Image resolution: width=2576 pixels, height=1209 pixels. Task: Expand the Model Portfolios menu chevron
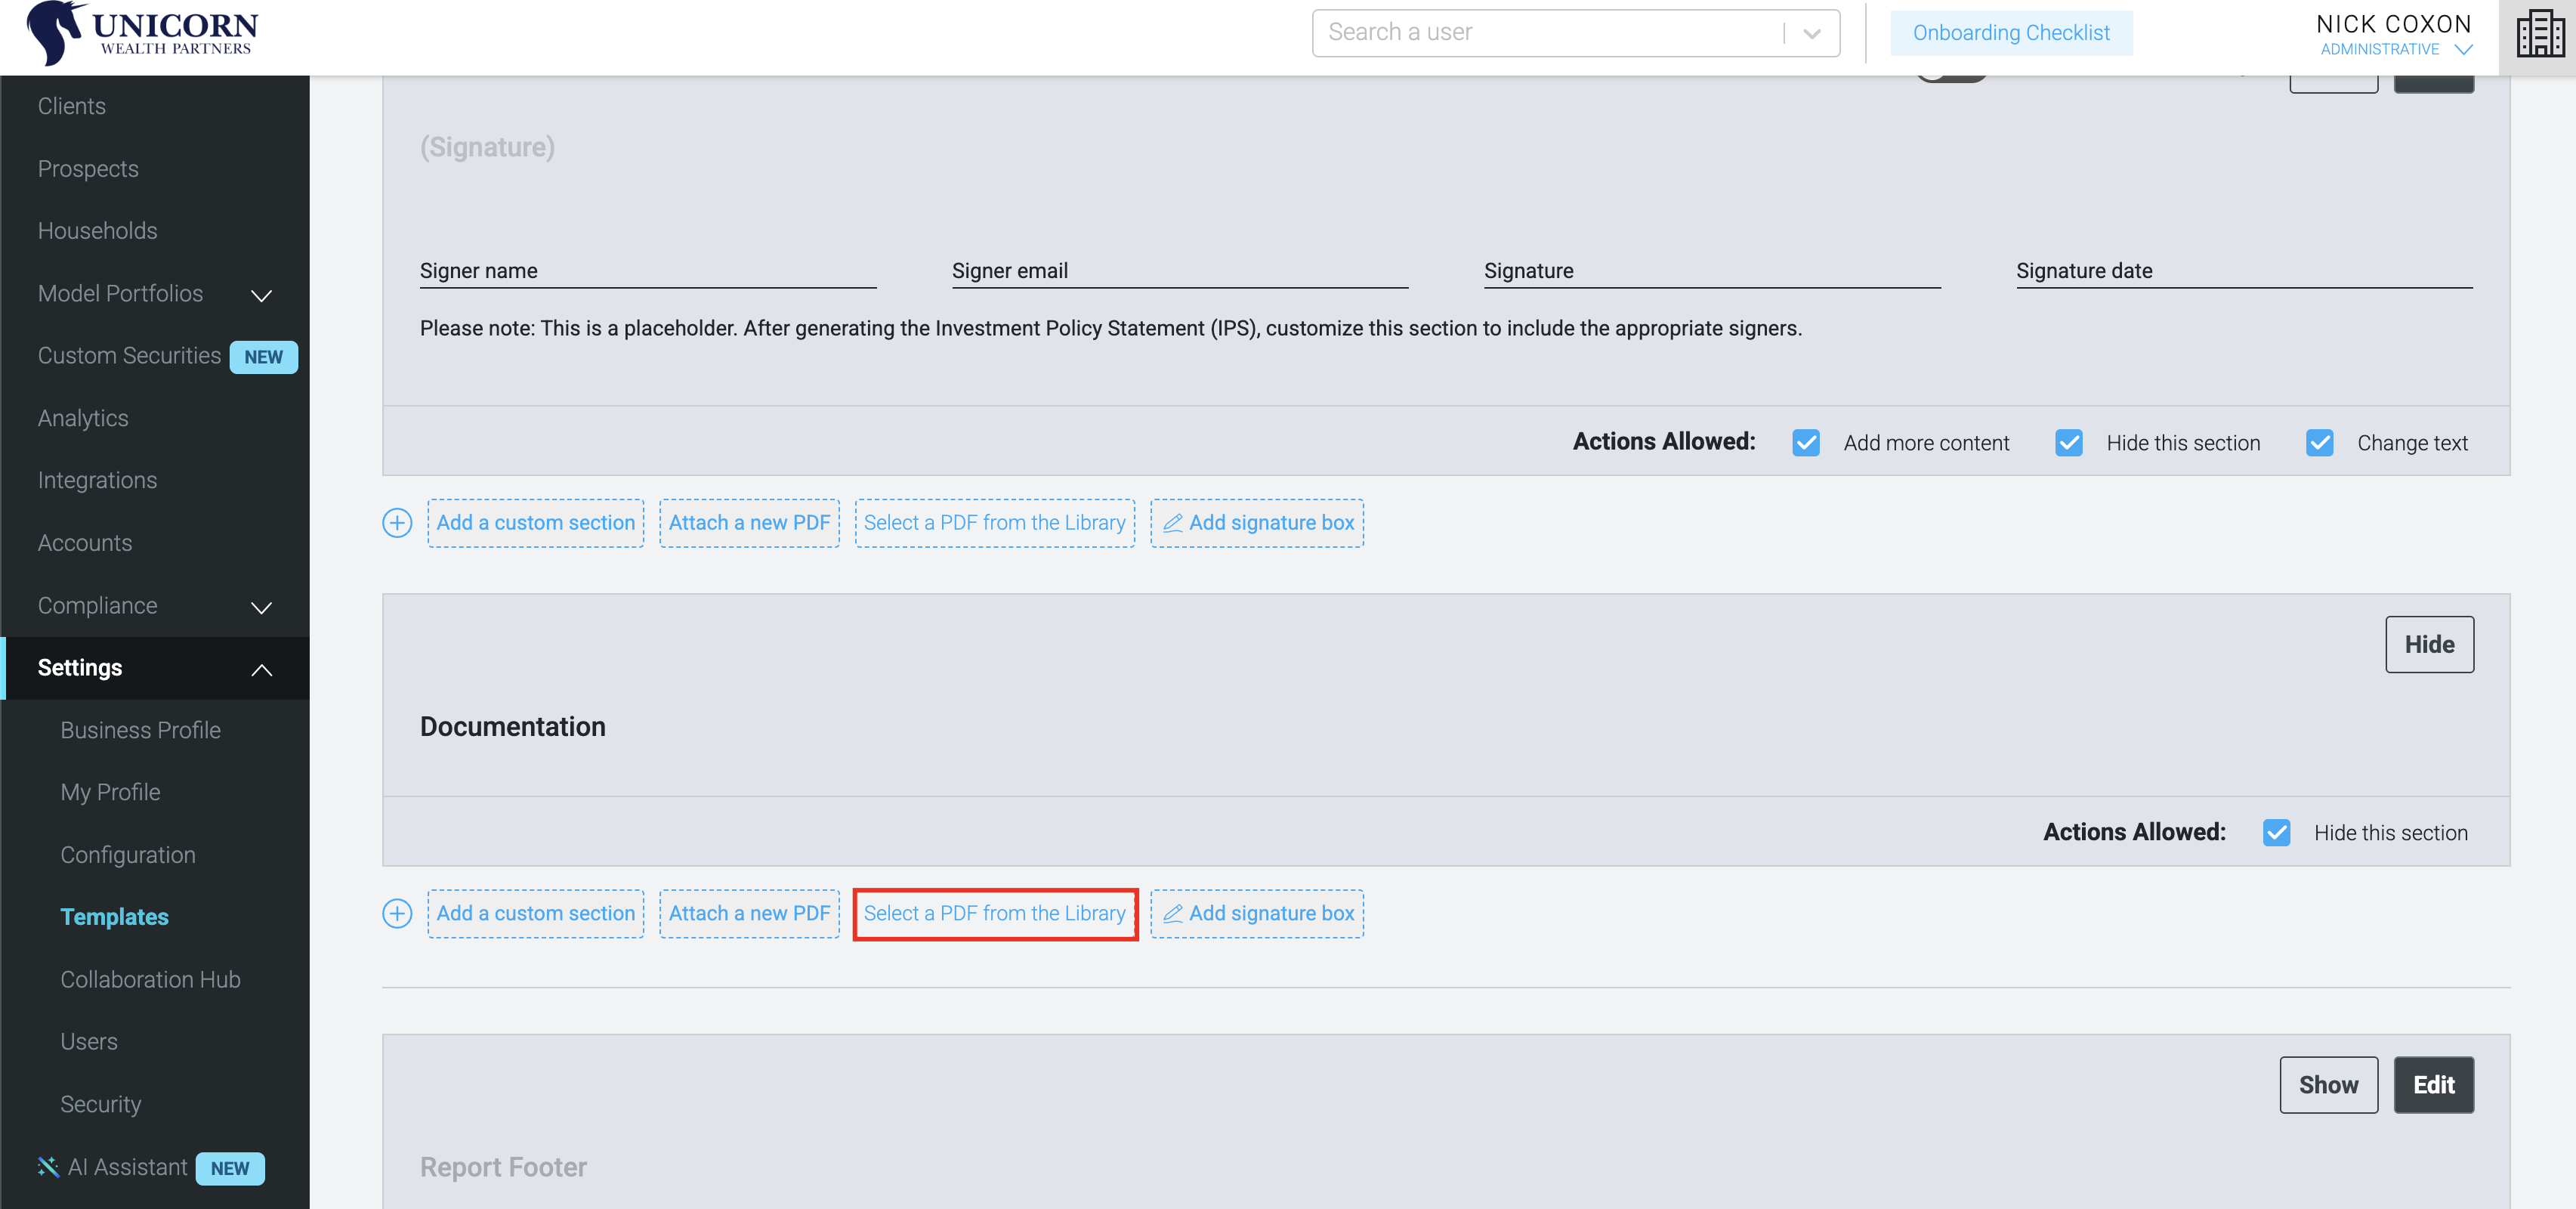[262, 295]
